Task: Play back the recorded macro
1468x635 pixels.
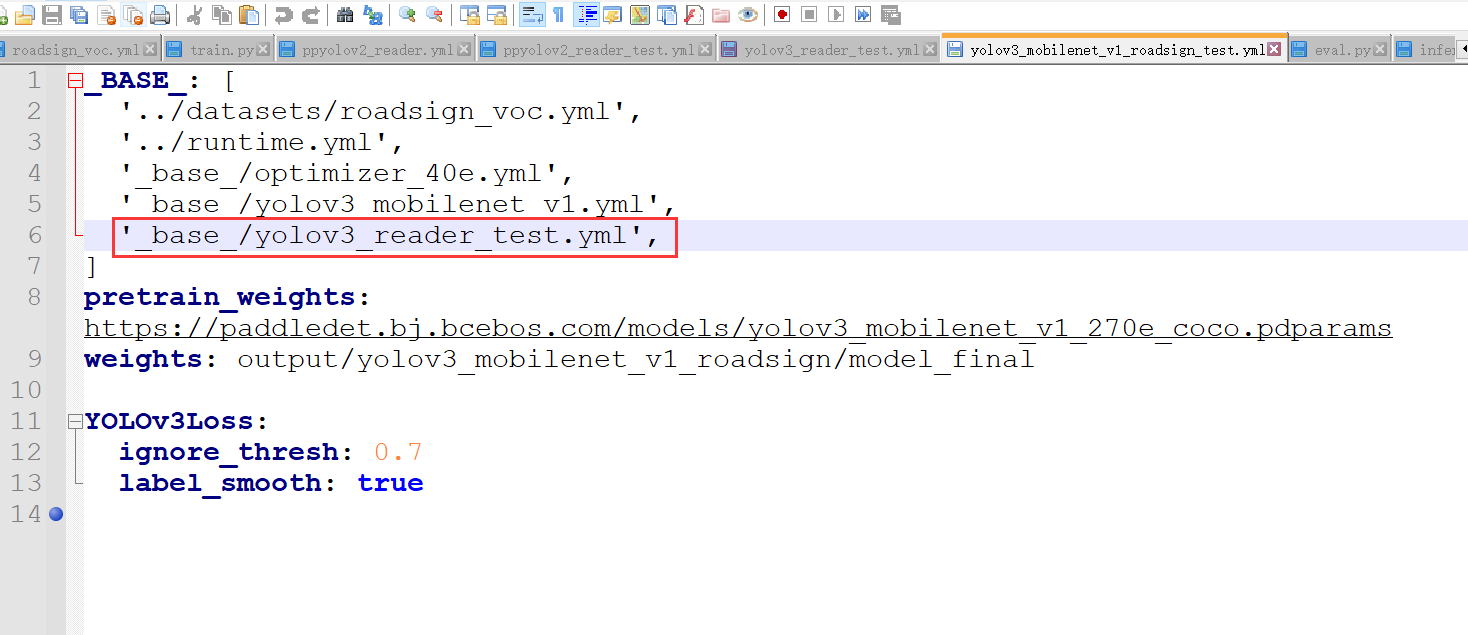Action: pos(836,15)
